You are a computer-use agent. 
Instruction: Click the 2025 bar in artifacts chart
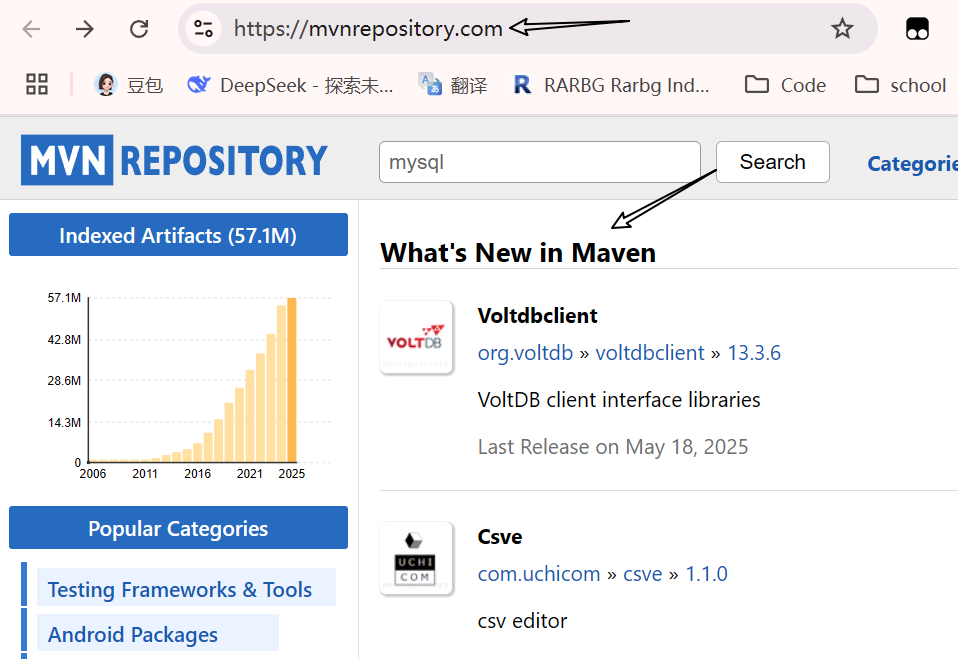point(291,379)
